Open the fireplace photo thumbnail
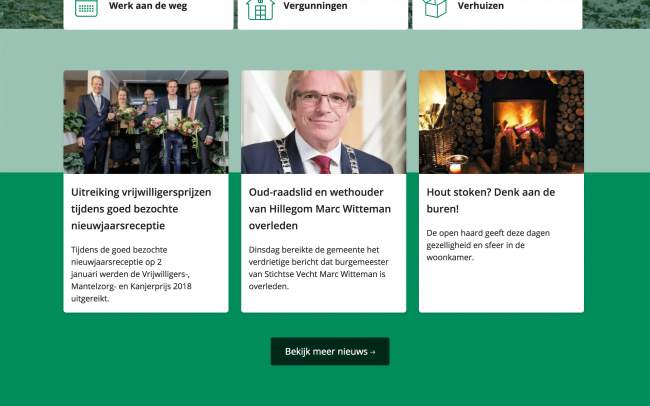Image resolution: width=650 pixels, height=406 pixels. coord(501,122)
